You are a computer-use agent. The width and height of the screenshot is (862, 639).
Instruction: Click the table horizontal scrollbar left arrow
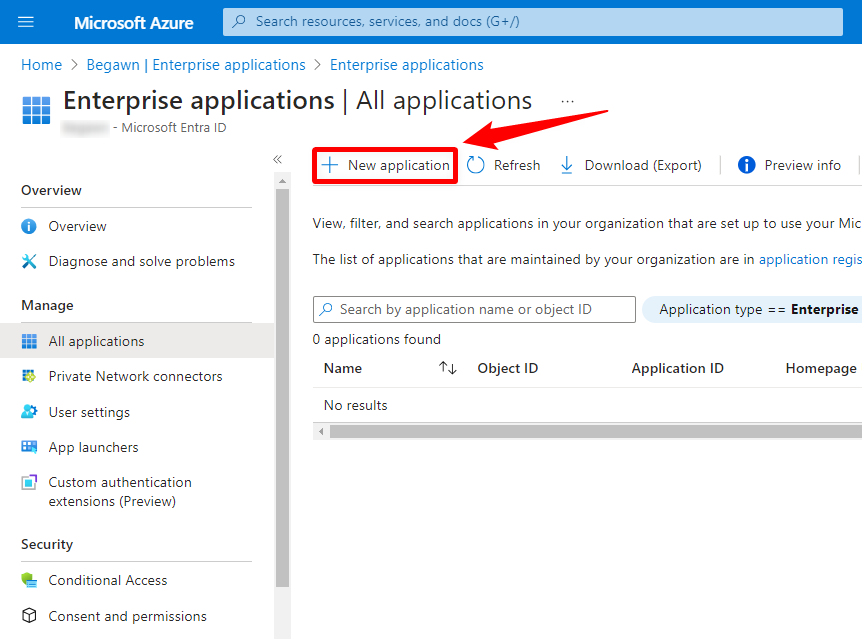pyautogui.click(x=321, y=431)
